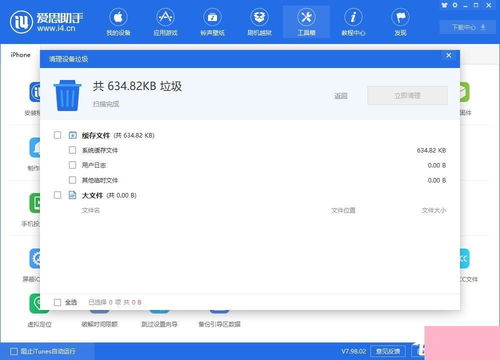Collapse the 缓存文件 tree group
The height and width of the screenshot is (360, 500).
pyautogui.click(x=72, y=135)
